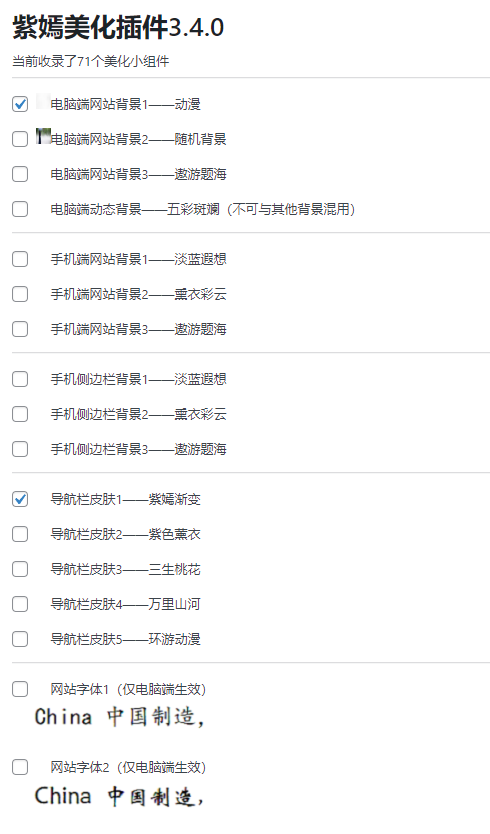This screenshot has height=834, width=490.
Task: Tick 电脑端网站背景3——遨游题海 checkbox
Action: click(20, 174)
